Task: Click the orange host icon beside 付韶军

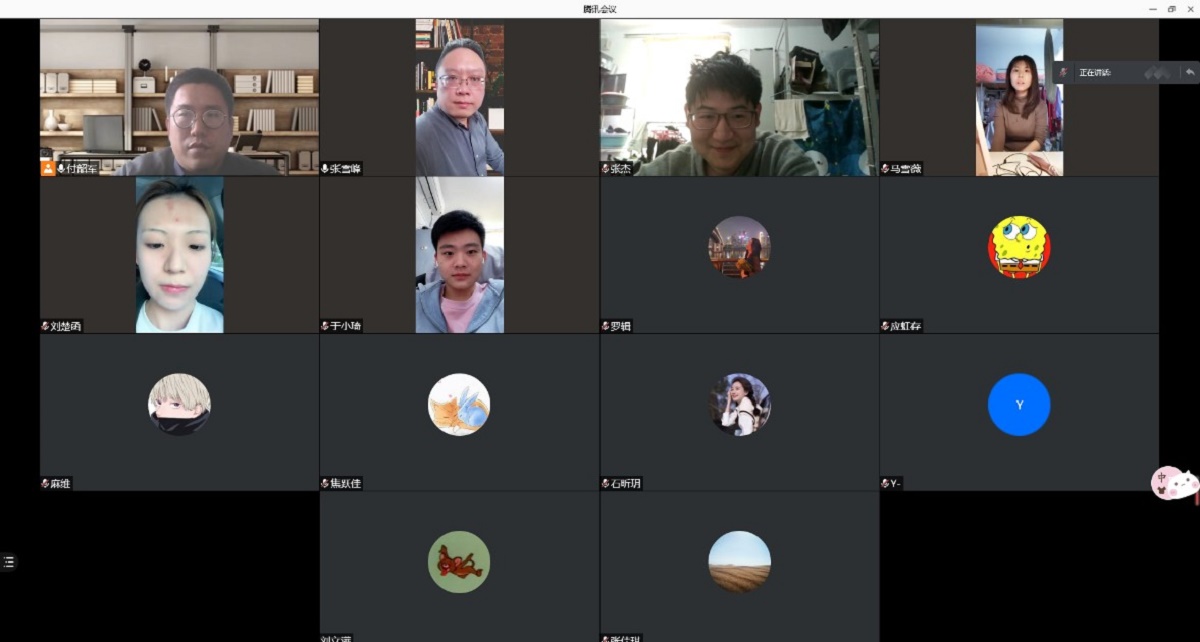Action: (x=48, y=168)
